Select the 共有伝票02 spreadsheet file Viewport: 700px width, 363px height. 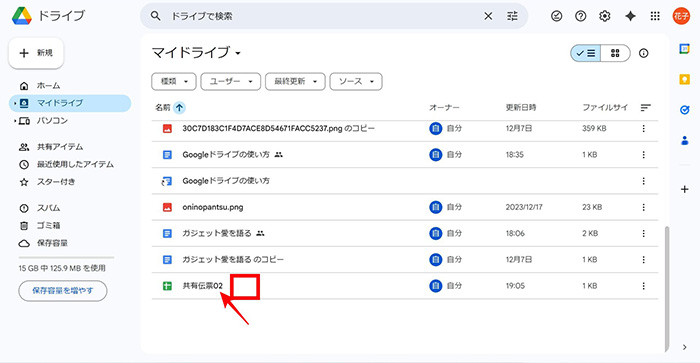[405, 286]
